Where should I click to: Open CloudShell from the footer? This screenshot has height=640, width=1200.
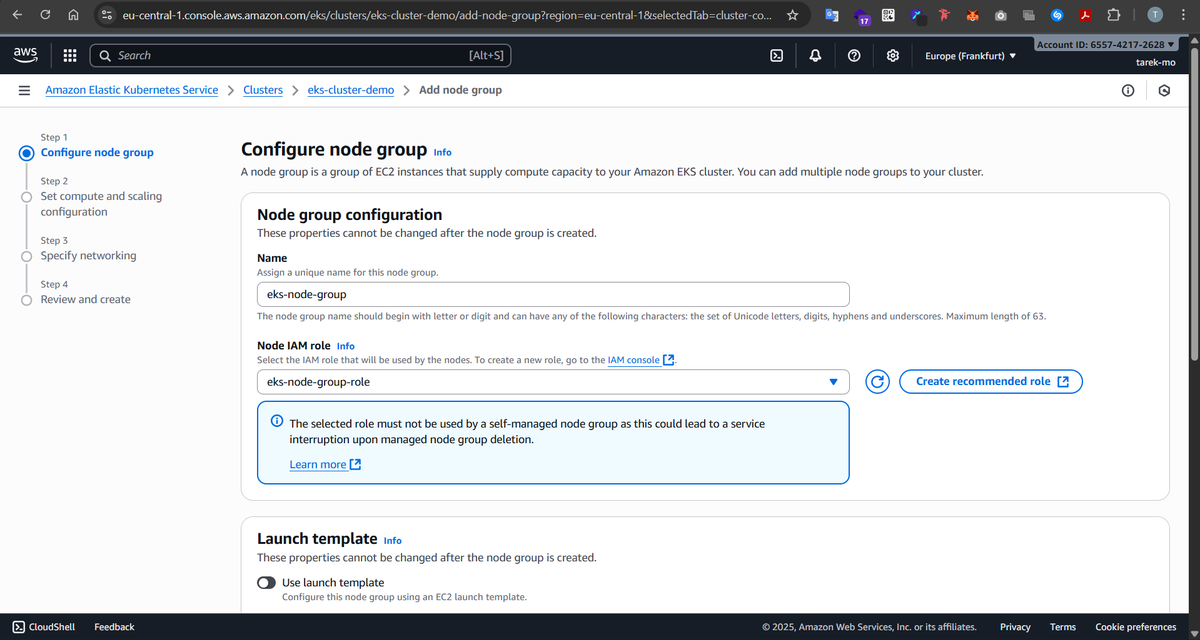coord(43,627)
